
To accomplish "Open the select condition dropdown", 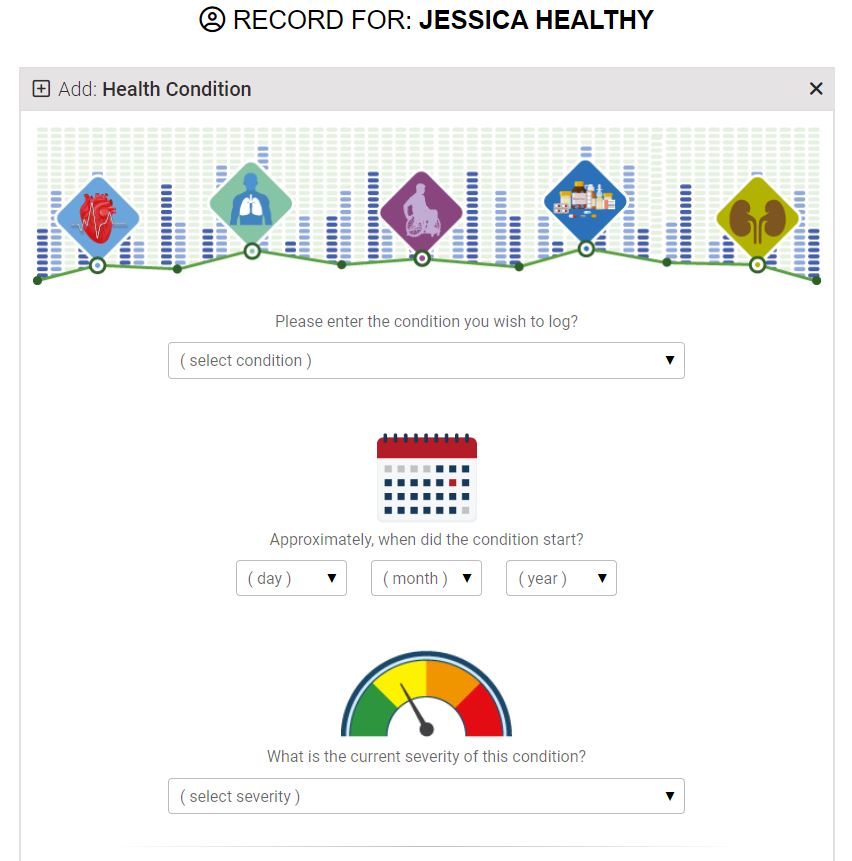I will coord(427,360).
